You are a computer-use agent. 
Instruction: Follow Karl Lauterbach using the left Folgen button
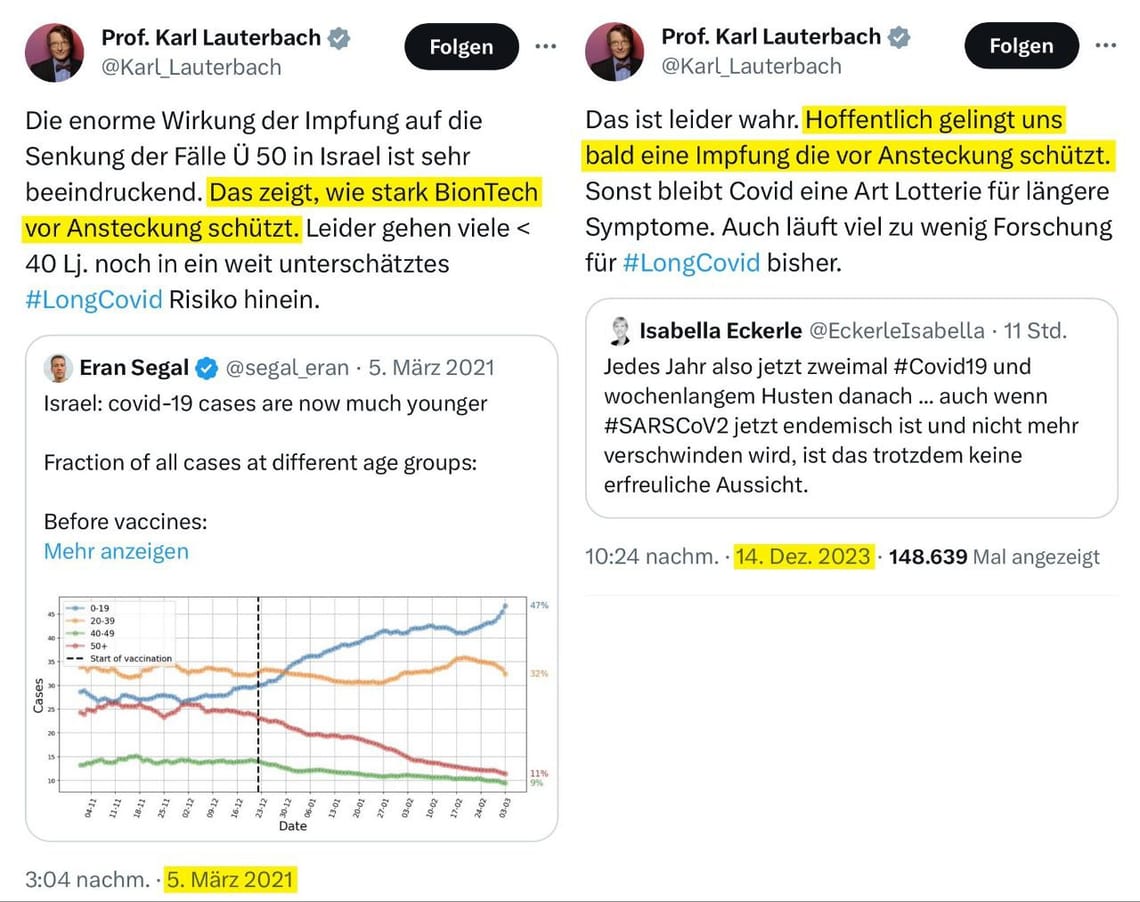pyautogui.click(x=461, y=46)
